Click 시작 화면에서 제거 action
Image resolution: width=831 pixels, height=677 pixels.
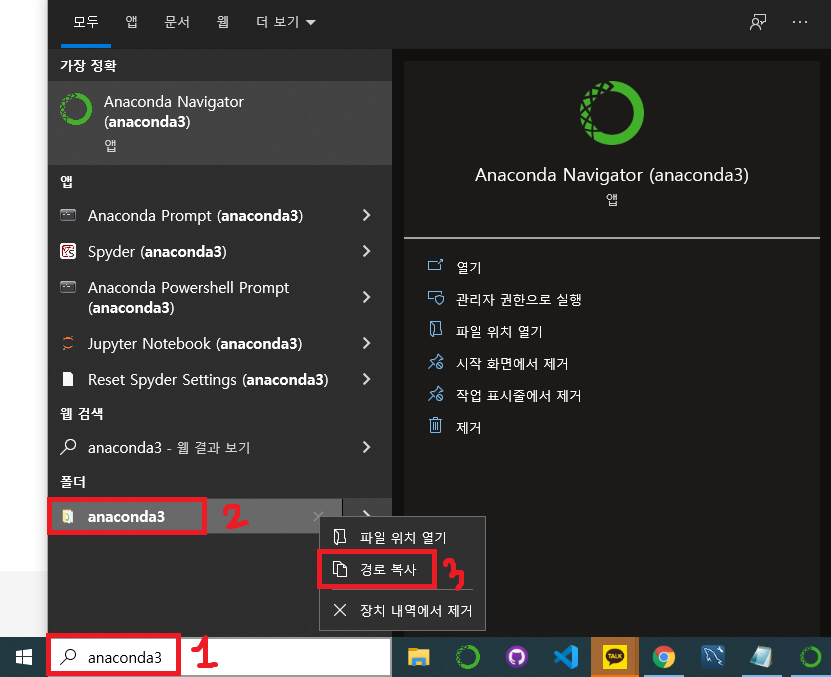(x=512, y=363)
